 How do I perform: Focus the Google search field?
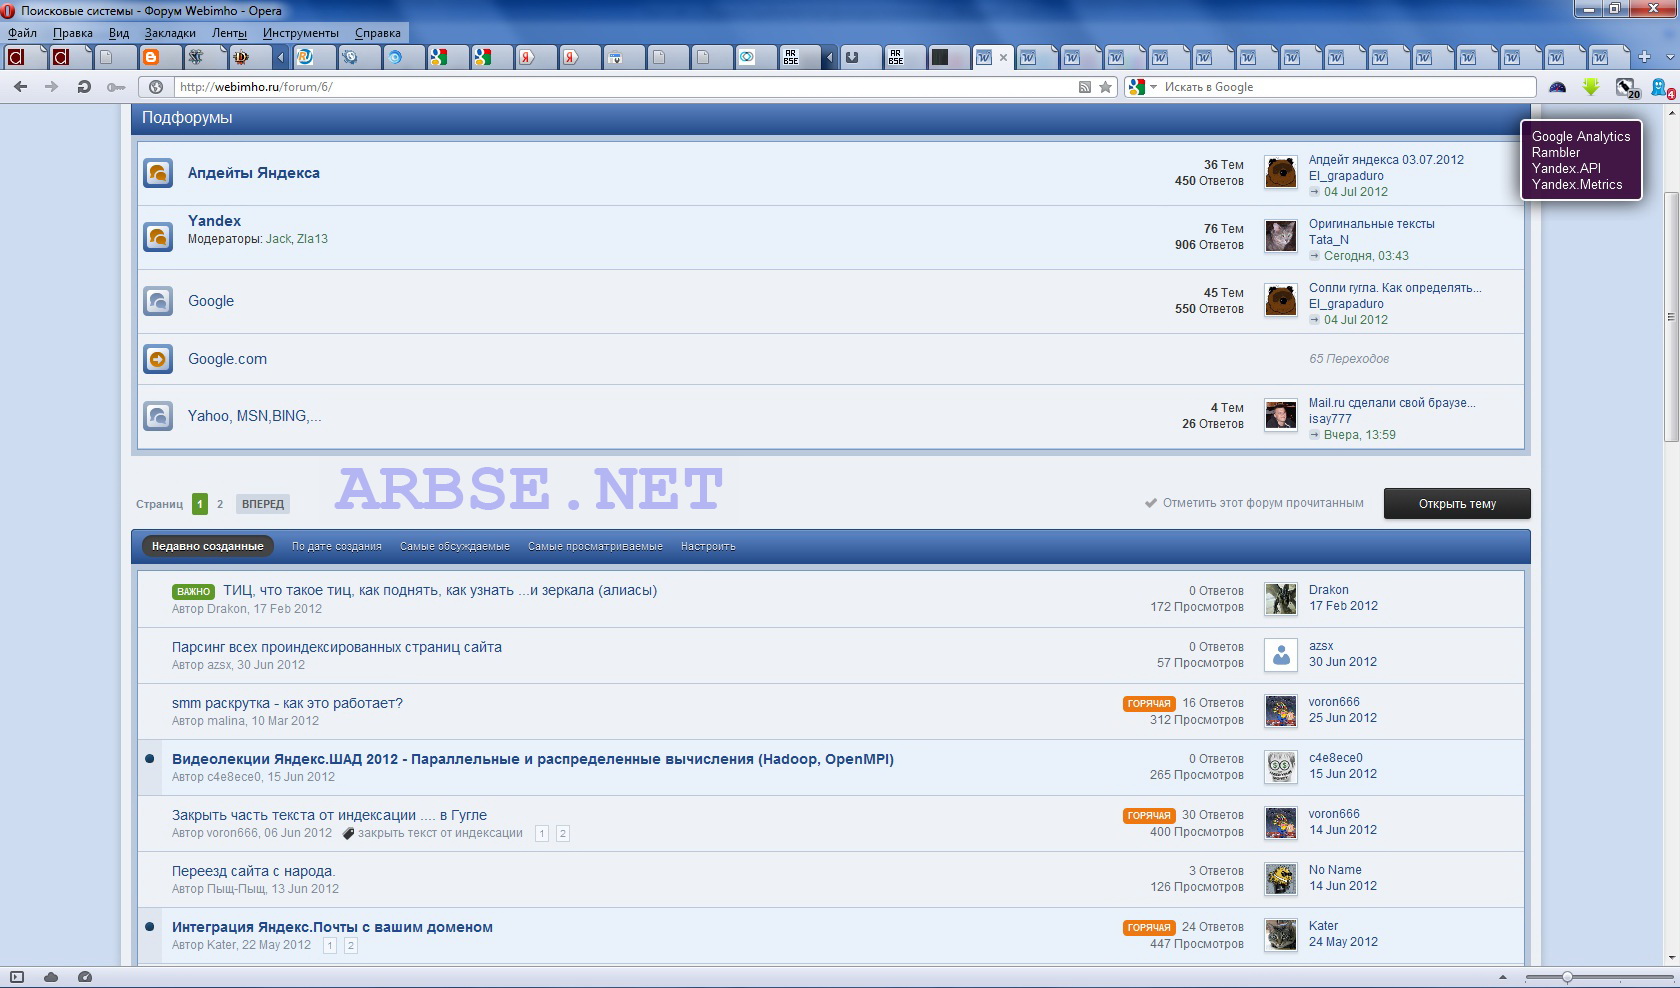[x=1345, y=87]
